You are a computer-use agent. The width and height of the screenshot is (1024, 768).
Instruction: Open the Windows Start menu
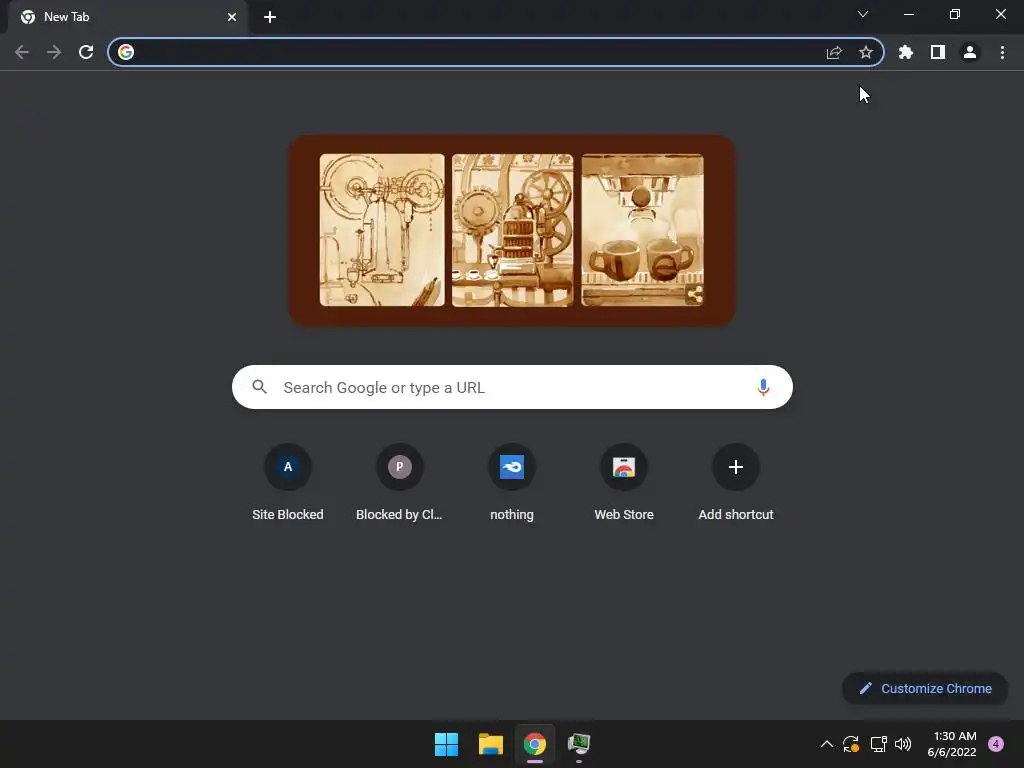pyautogui.click(x=447, y=744)
